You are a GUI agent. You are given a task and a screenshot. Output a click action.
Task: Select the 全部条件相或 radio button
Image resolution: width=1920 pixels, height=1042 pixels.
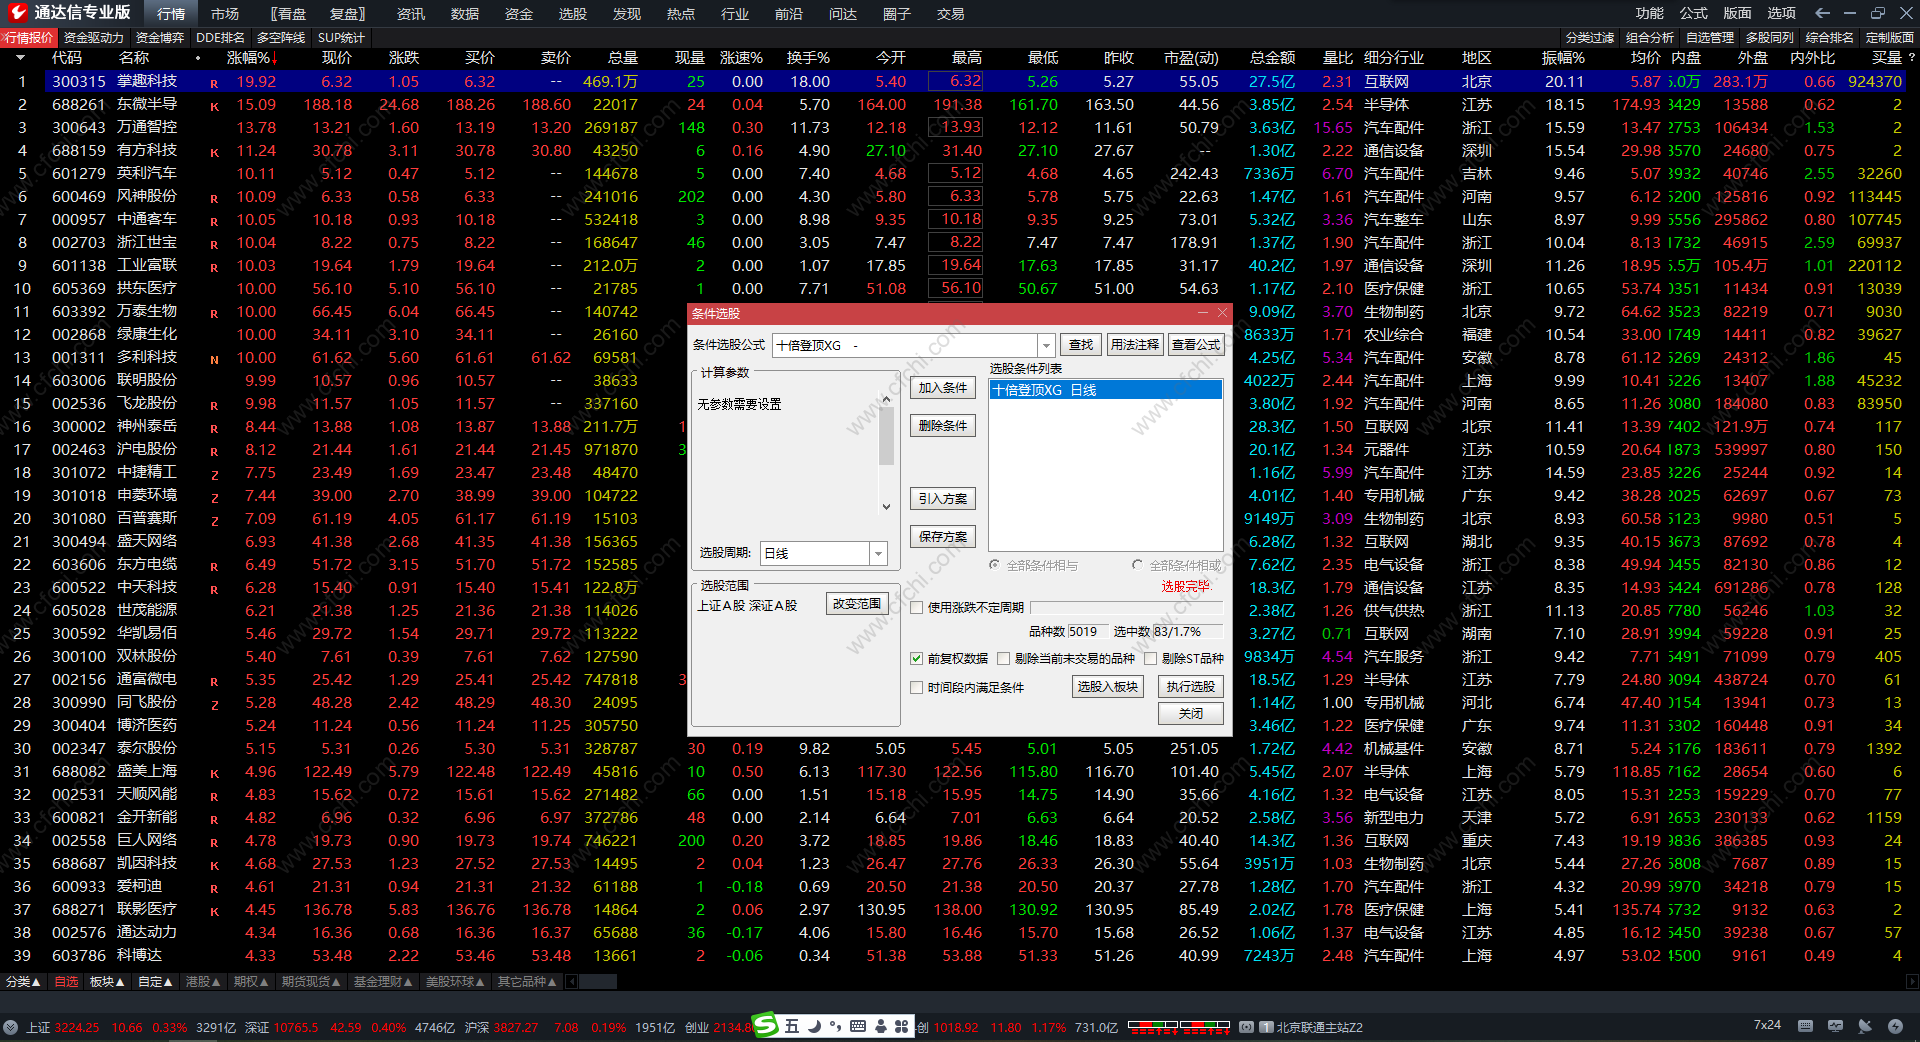(x=1137, y=565)
